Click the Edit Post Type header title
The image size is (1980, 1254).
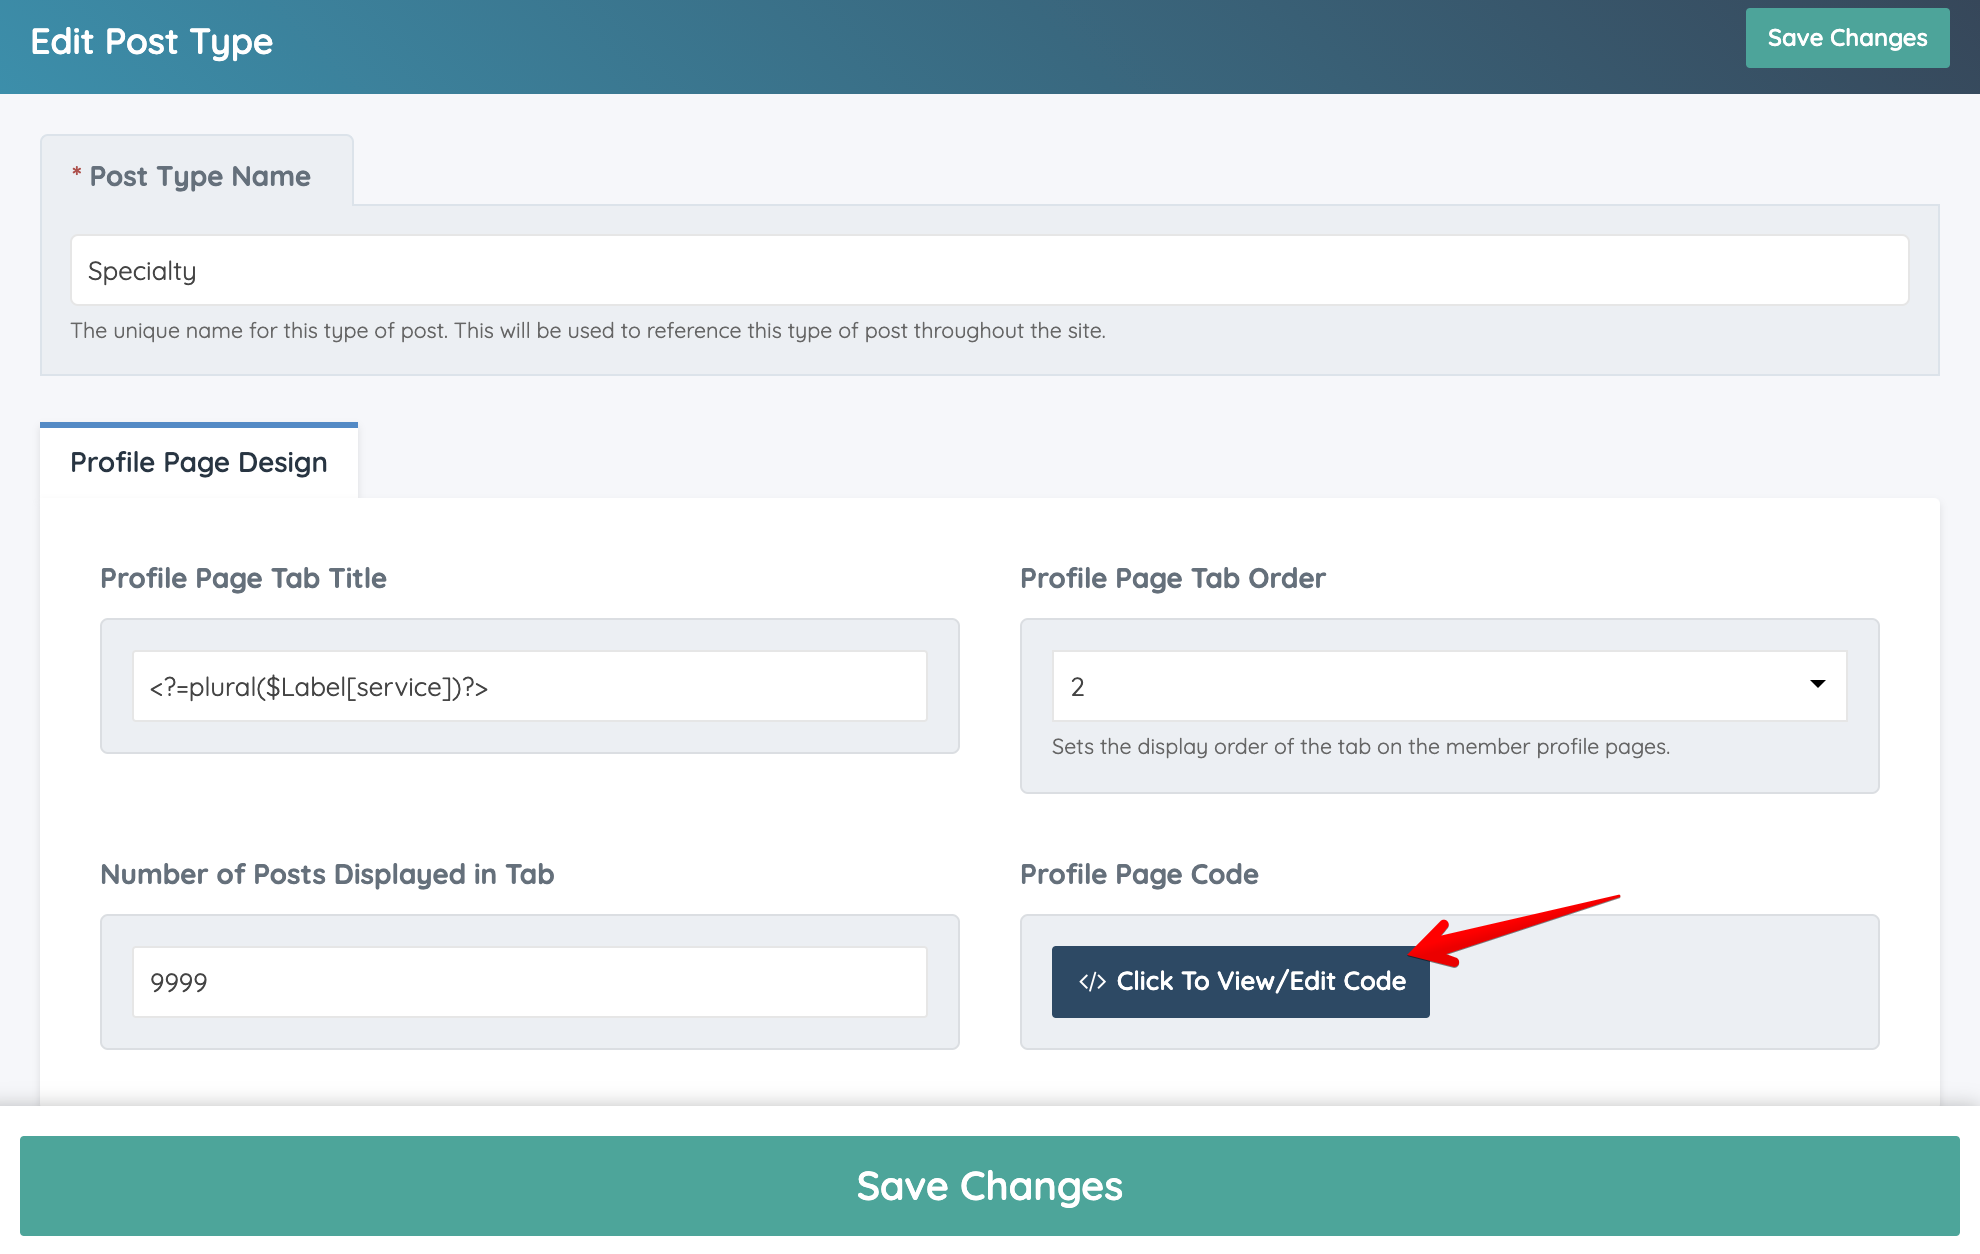click(x=152, y=42)
